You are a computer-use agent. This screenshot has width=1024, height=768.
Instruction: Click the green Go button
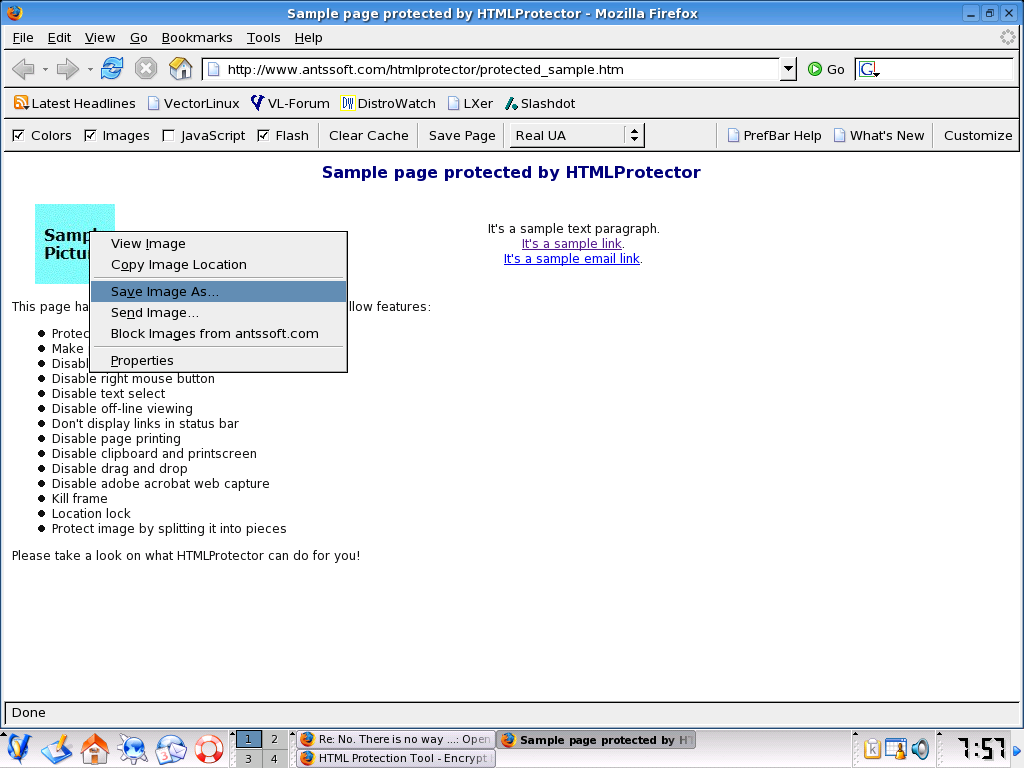(826, 69)
